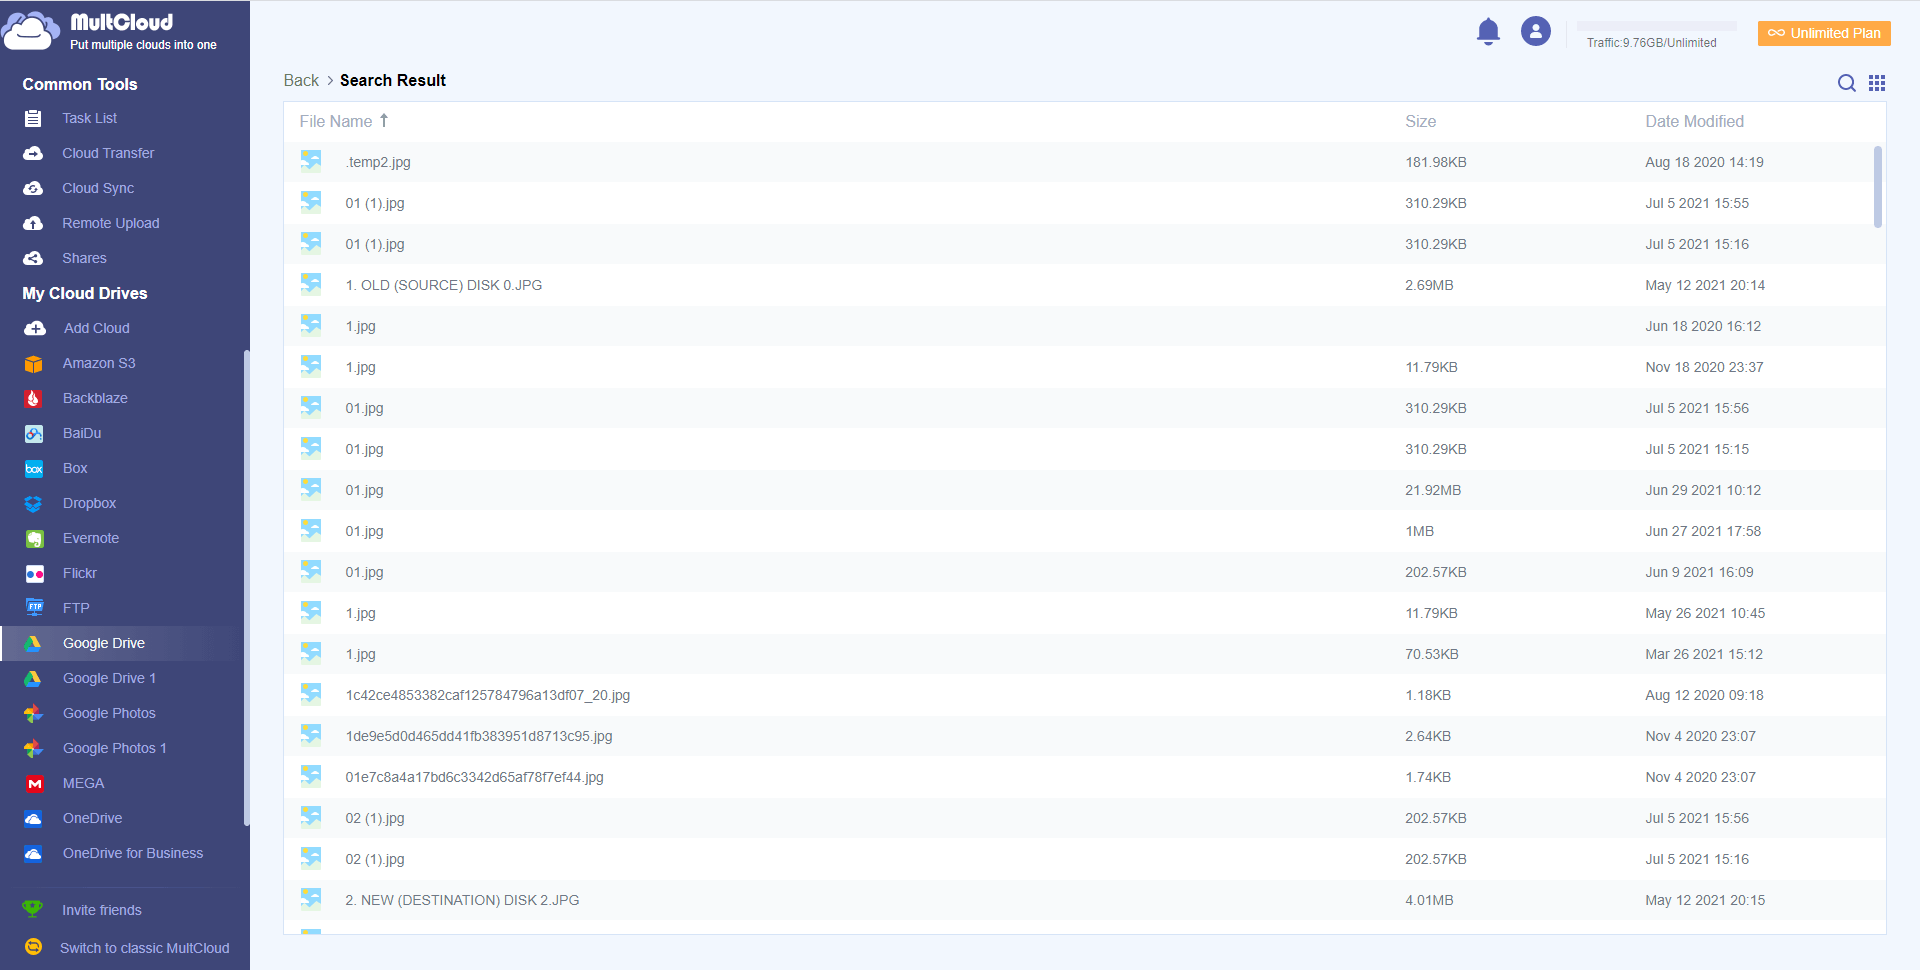1920x970 pixels.
Task: Click the Traffic 9.76GB/Unlimited label
Action: click(1651, 43)
